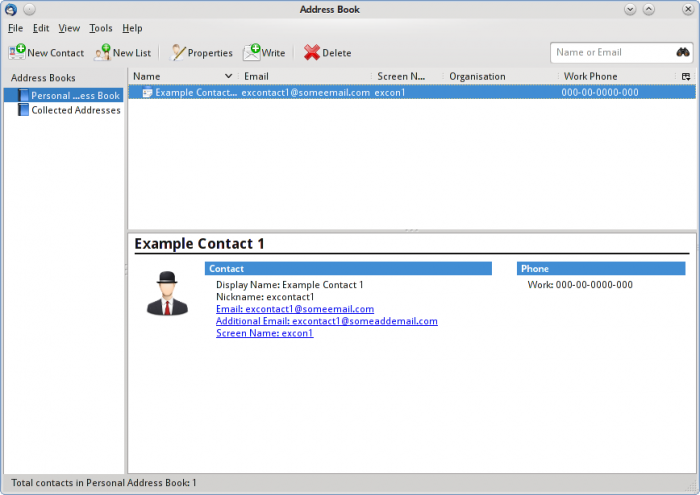The image size is (700, 495).
Task: Click the Screen Name: excon1 link
Action: point(265,333)
